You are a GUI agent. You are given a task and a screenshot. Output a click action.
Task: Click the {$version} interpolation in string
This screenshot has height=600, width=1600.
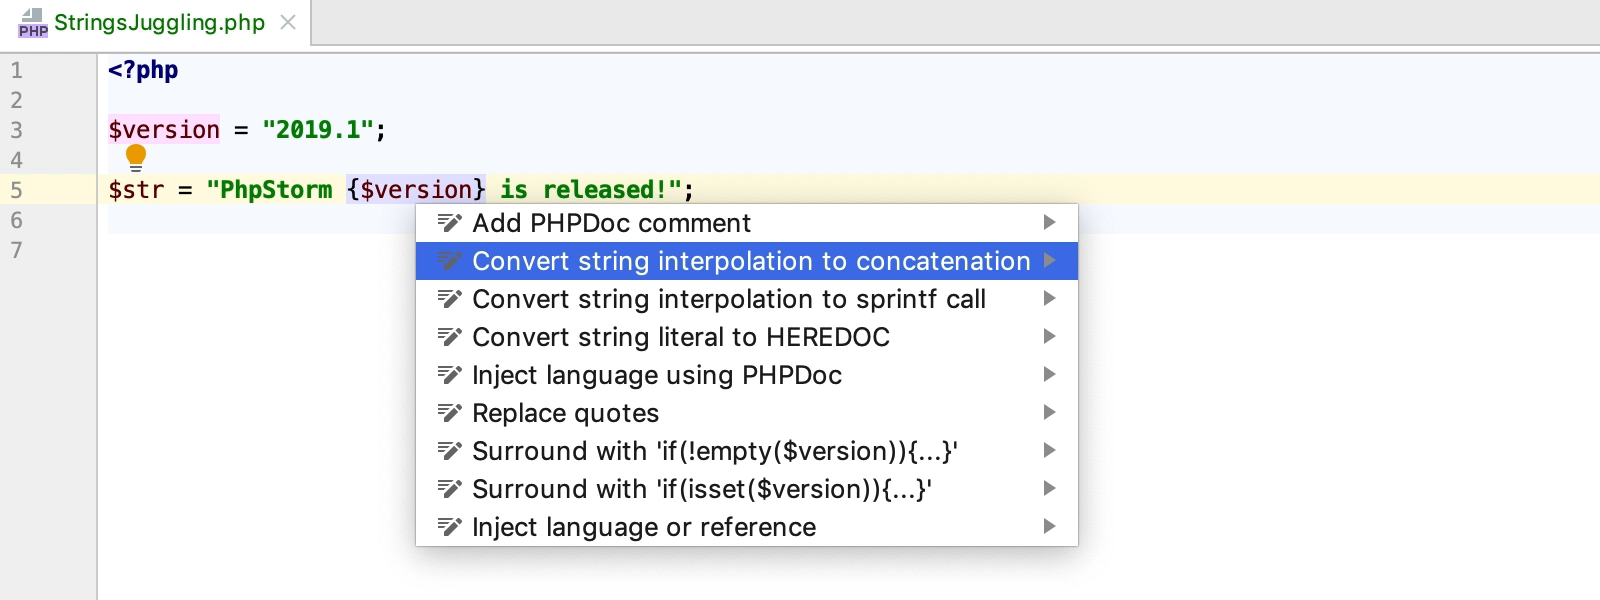(x=416, y=190)
